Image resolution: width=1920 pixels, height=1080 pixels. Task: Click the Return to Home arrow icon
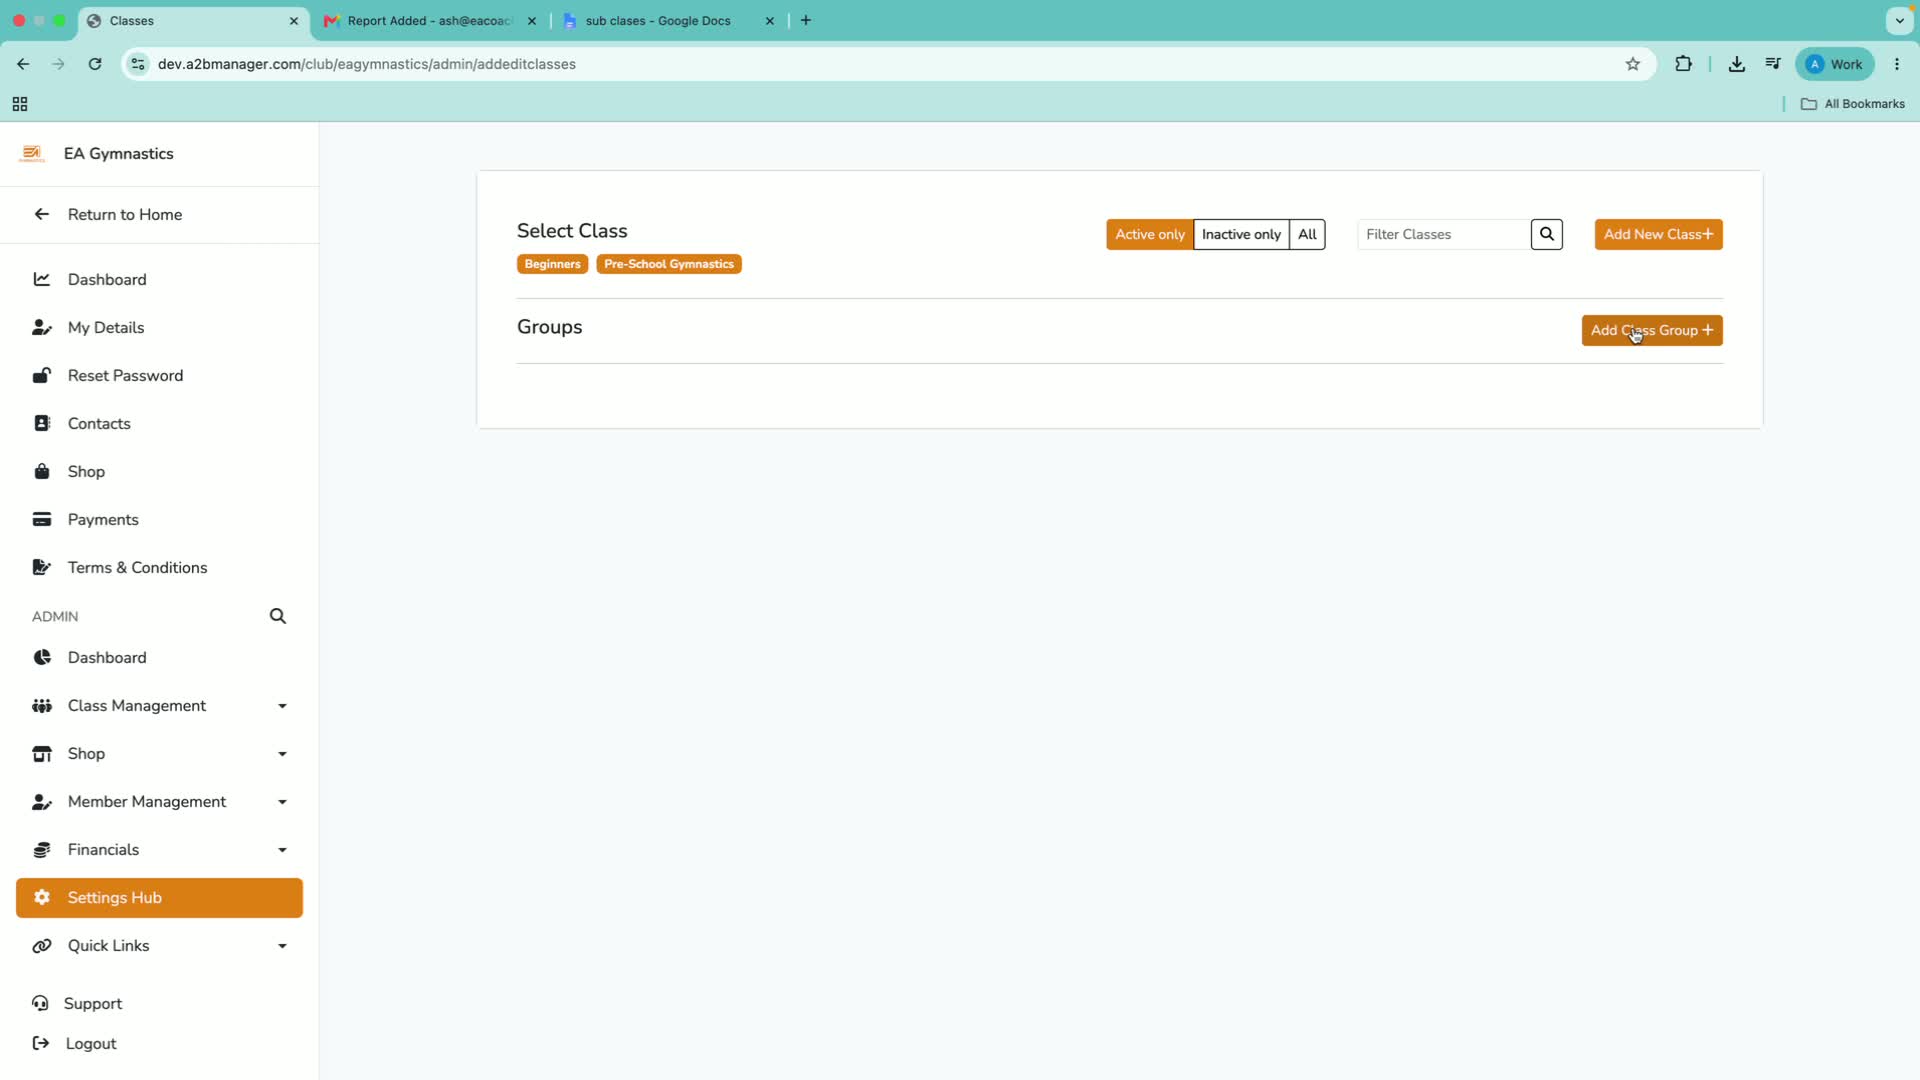click(42, 214)
